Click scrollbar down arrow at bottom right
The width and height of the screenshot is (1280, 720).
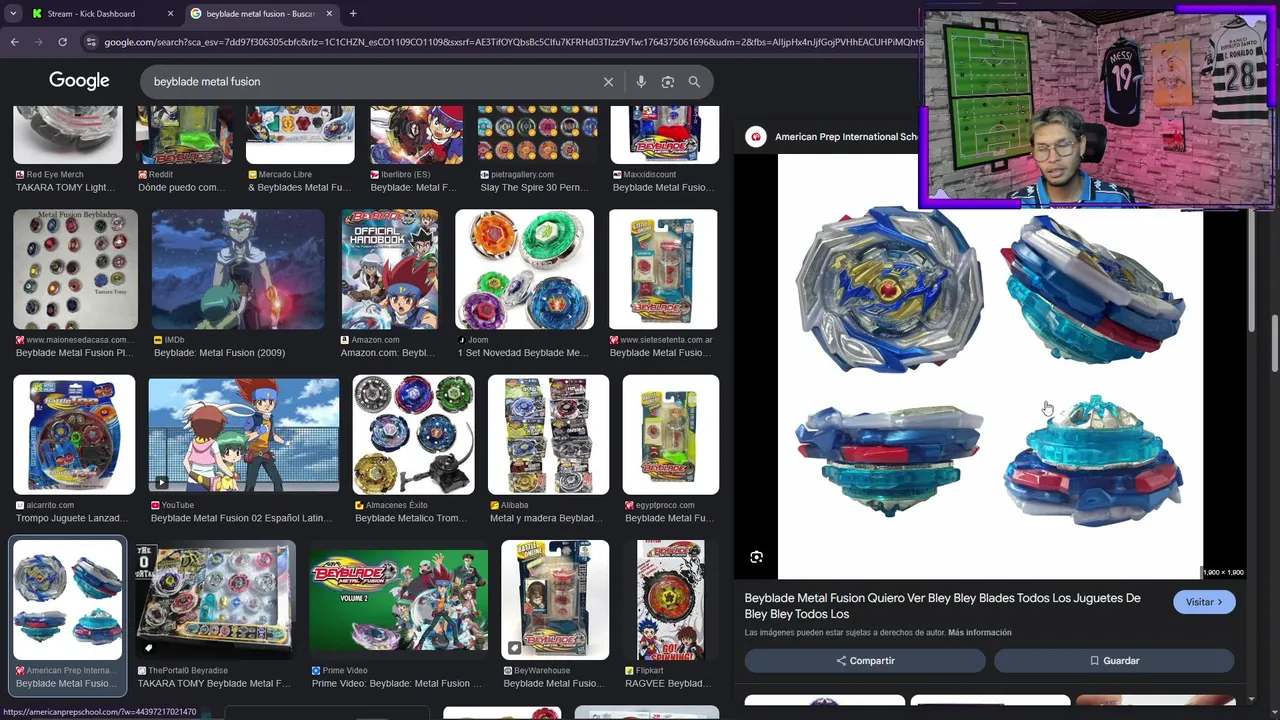[1273, 711]
